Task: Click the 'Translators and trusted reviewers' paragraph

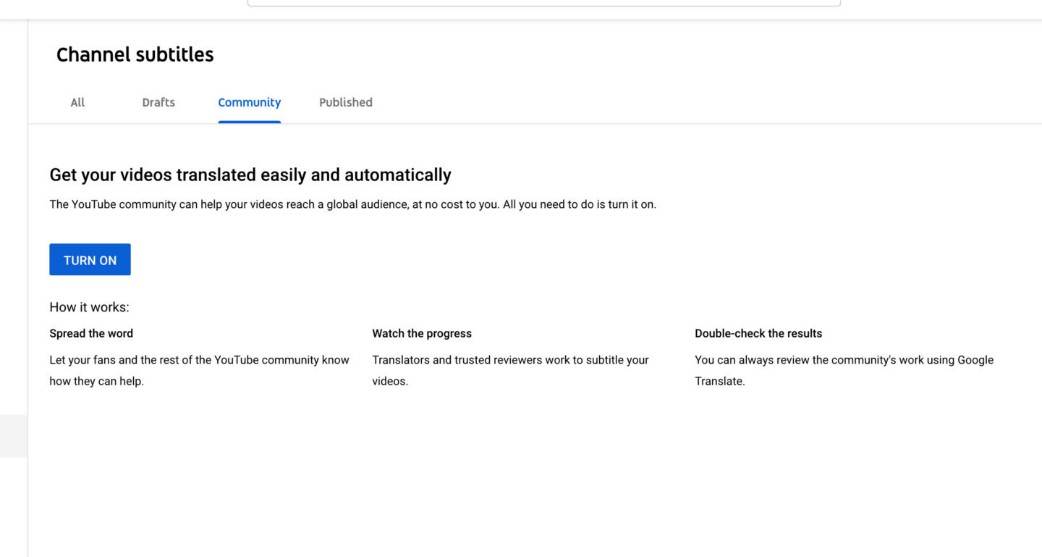Action: click(x=510, y=370)
